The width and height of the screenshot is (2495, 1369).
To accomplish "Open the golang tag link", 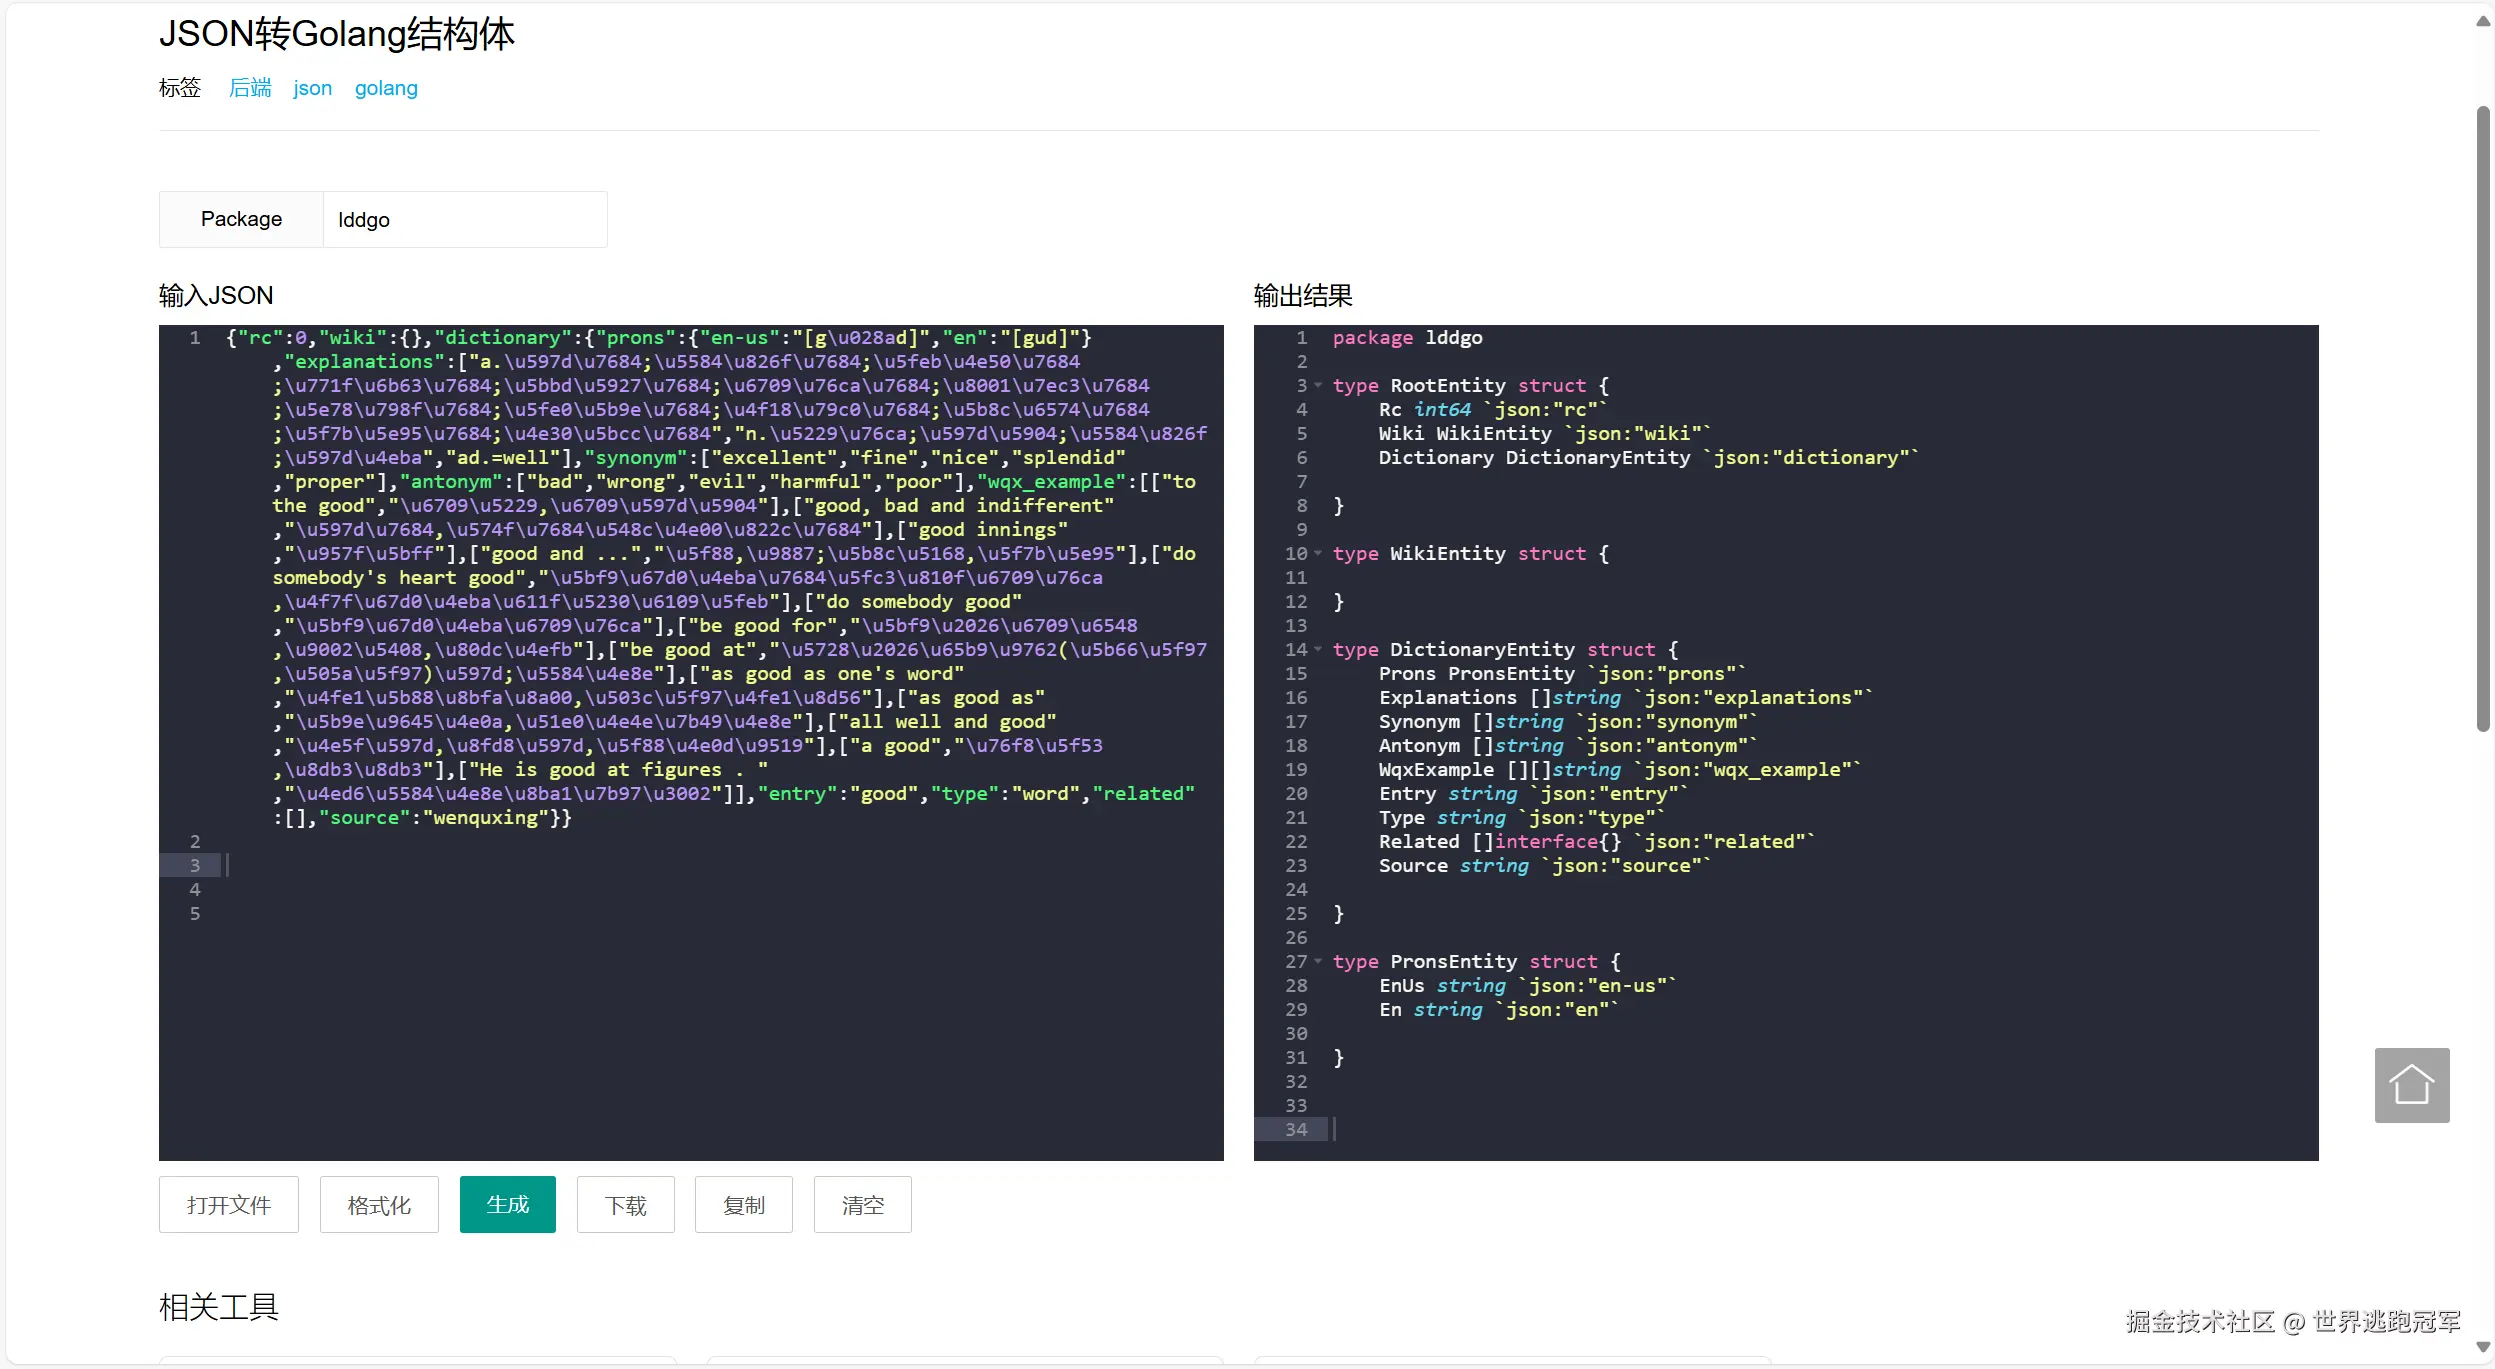I will [386, 88].
